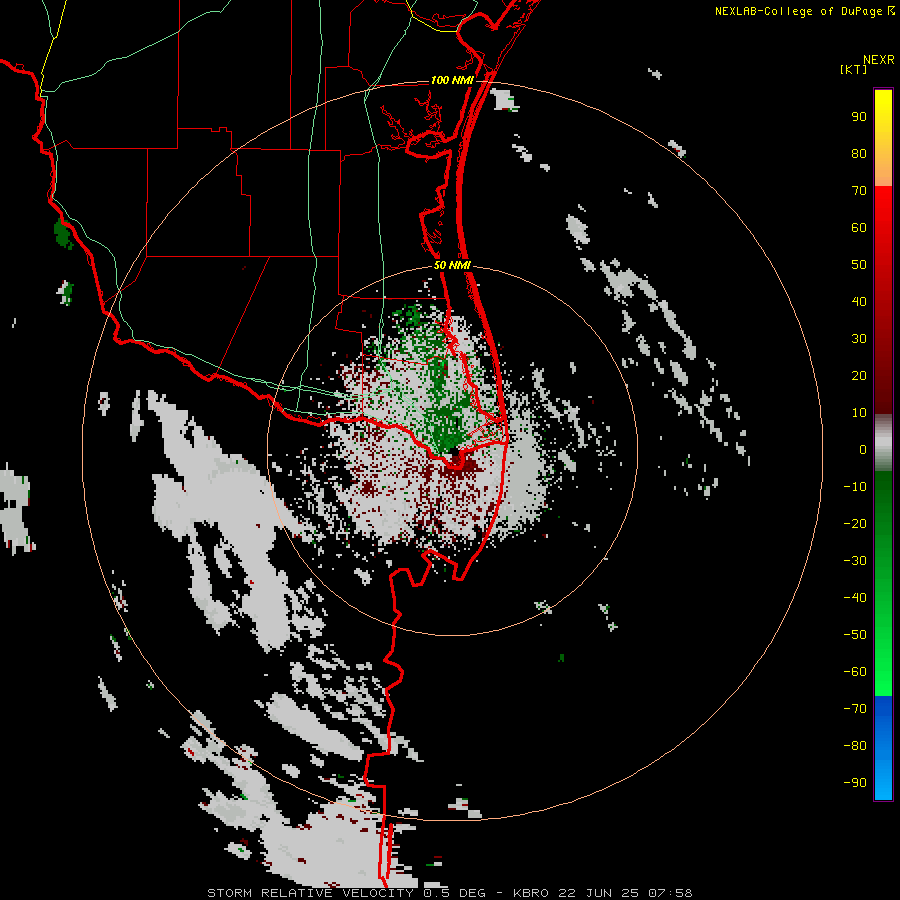Click the blue bottom segment of color bar
Viewport: 900px width, 900px height.
click(883, 748)
